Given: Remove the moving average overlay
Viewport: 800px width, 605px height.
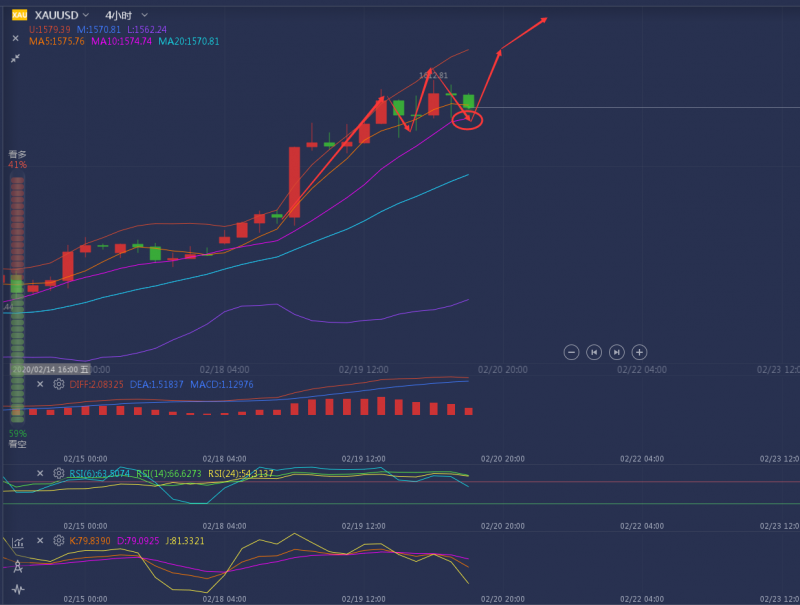Looking at the screenshot, I should 15,38.
